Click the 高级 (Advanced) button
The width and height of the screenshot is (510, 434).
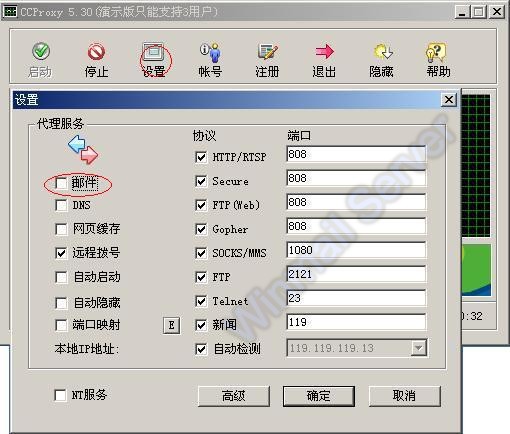(x=234, y=396)
